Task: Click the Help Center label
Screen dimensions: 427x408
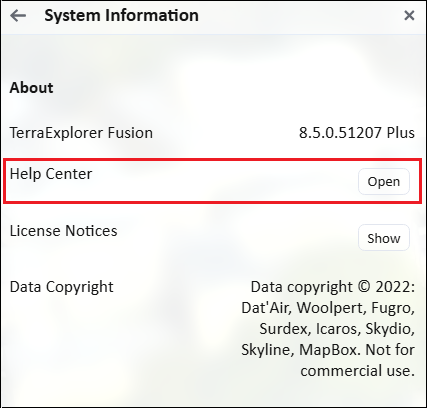Action: 51,174
